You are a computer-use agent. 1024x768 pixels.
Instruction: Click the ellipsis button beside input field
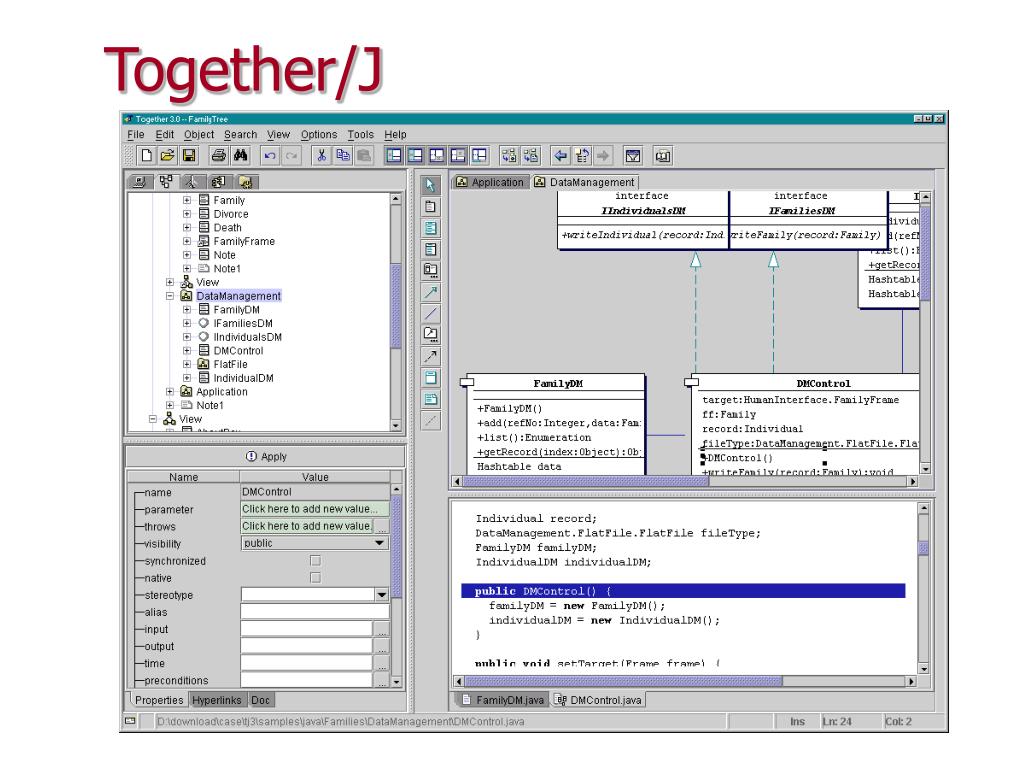(381, 630)
